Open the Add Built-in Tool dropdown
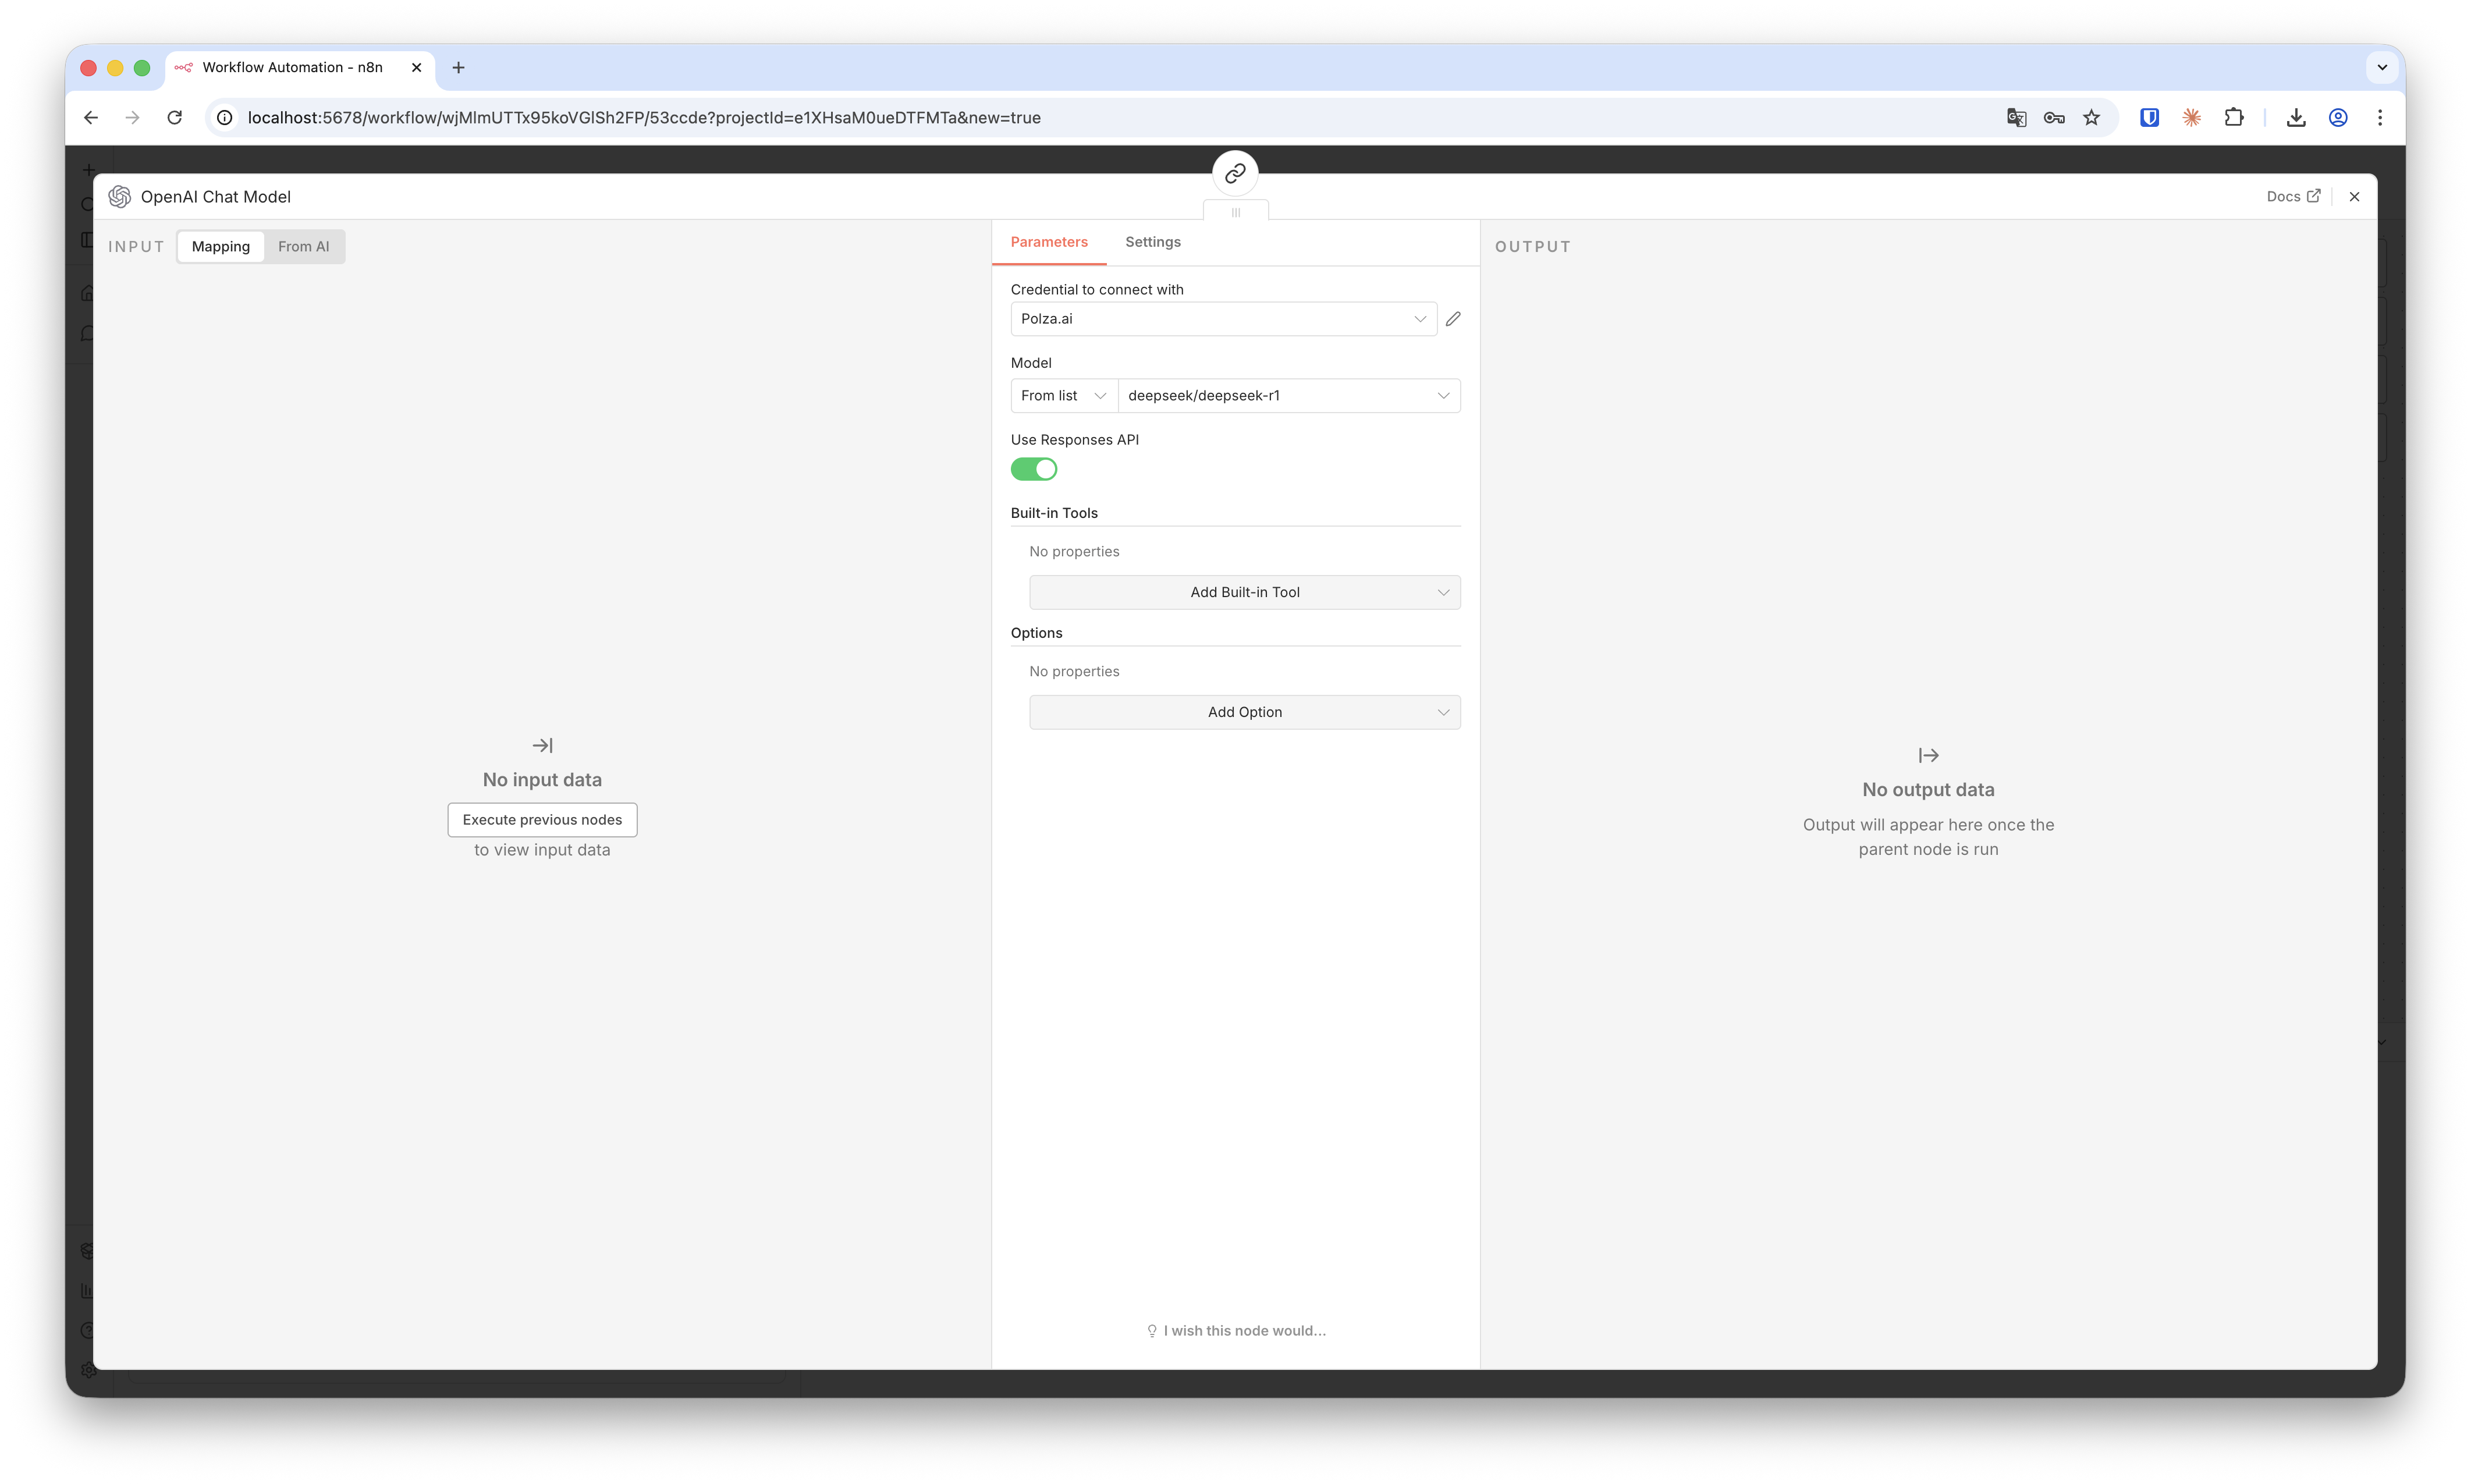Image resolution: width=2471 pixels, height=1484 pixels. point(1244,592)
